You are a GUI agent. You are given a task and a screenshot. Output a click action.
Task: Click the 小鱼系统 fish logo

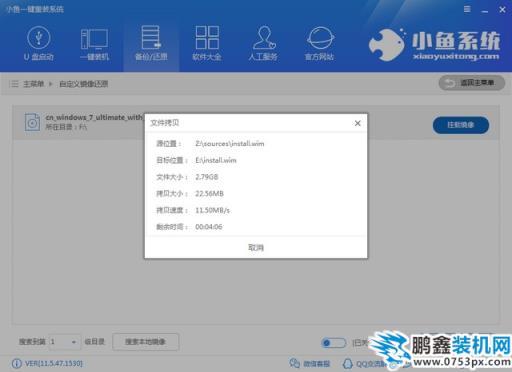coord(387,45)
